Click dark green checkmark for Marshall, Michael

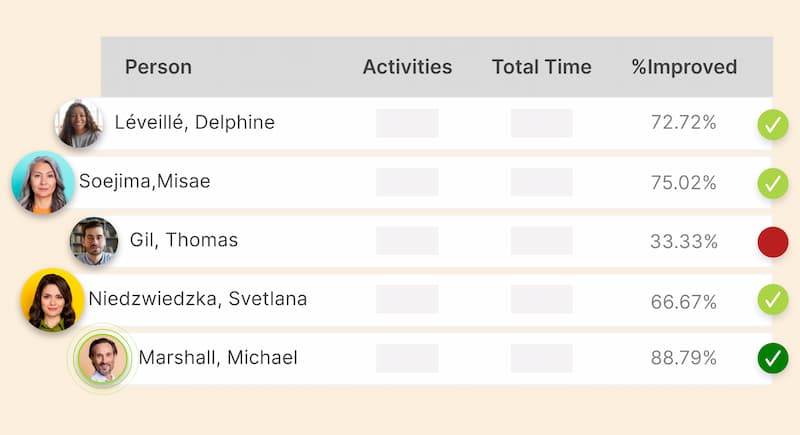tap(772, 357)
